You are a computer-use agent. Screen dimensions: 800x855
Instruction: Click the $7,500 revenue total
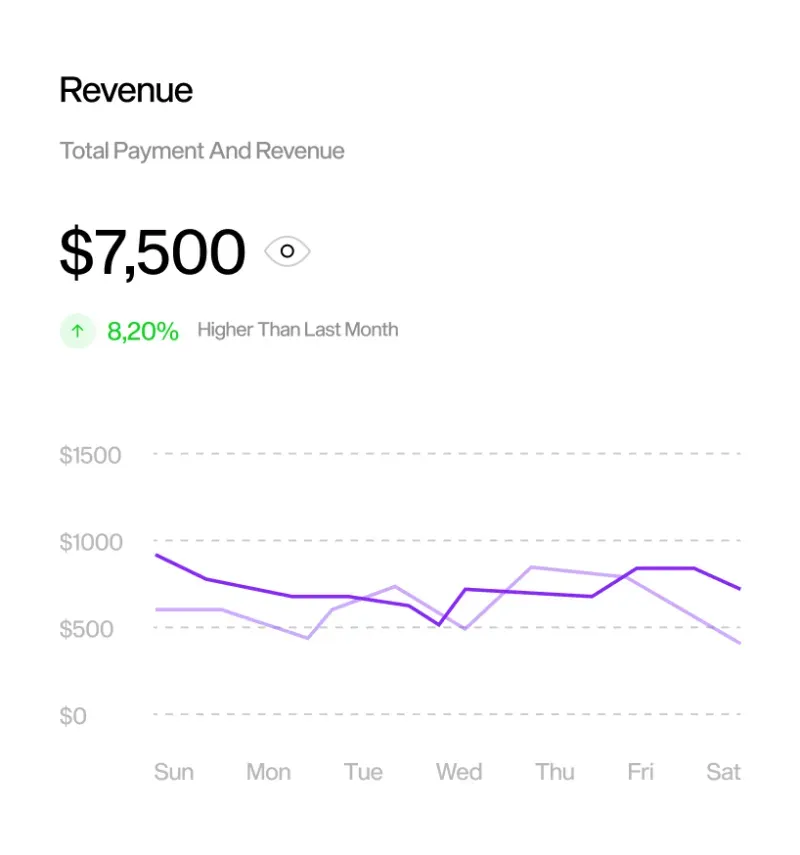pos(153,252)
